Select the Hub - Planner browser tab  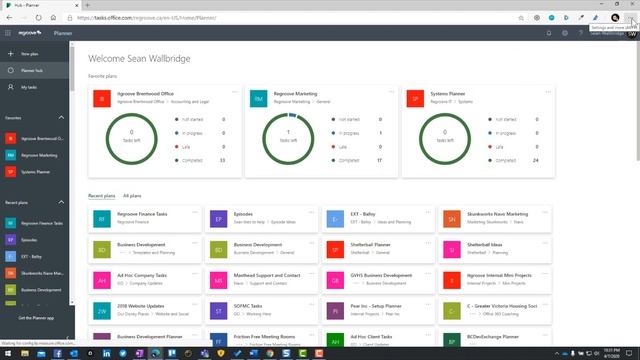(41, 5)
